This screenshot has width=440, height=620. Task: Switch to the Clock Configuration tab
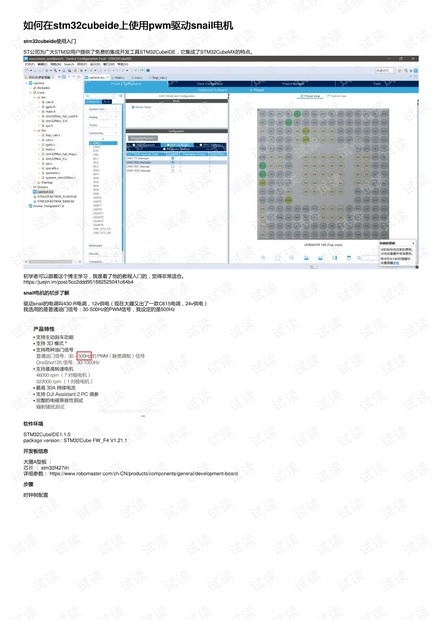(x=210, y=84)
